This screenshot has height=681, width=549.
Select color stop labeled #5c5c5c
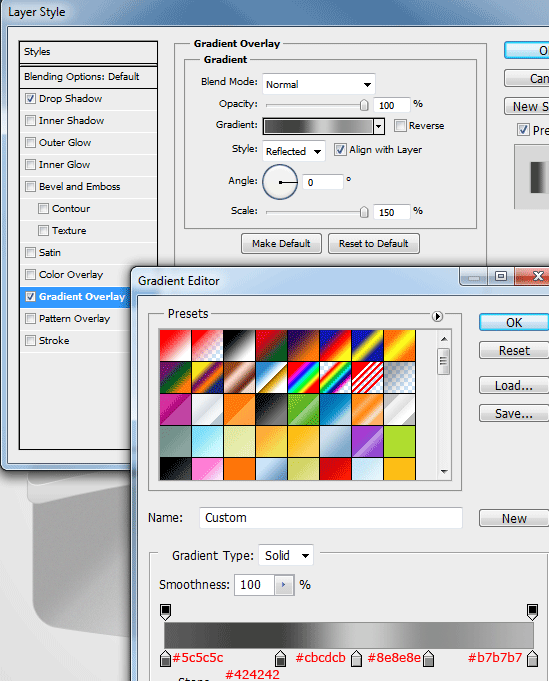pos(165,658)
